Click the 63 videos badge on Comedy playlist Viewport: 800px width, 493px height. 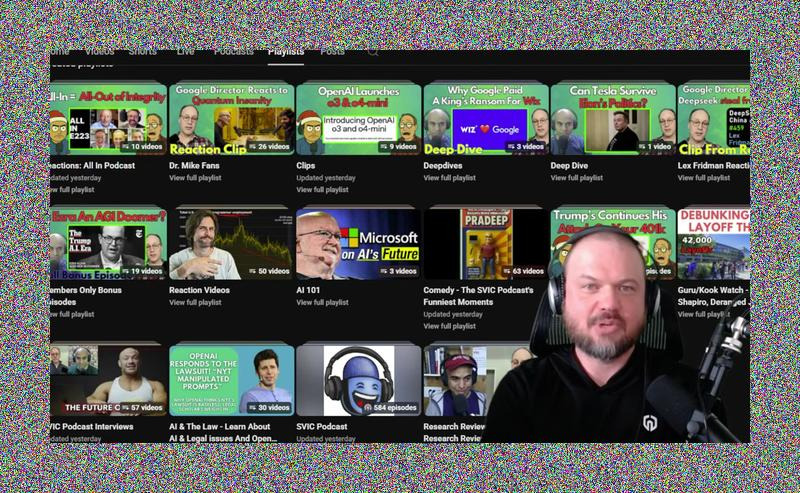(x=524, y=271)
